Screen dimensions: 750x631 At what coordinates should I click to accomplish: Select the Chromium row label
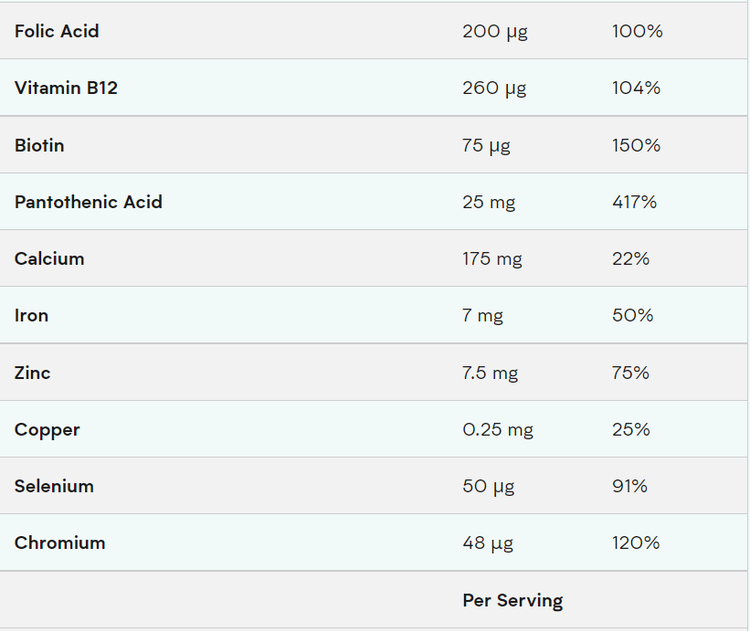click(x=60, y=543)
